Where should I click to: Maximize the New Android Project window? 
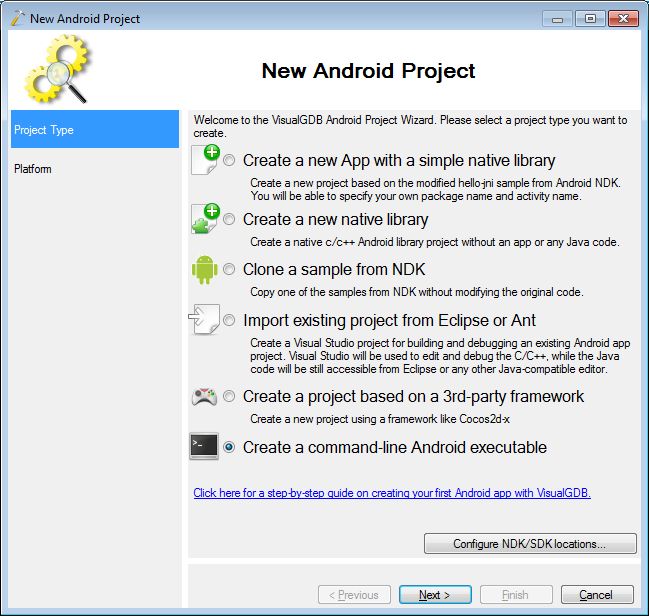(590, 19)
